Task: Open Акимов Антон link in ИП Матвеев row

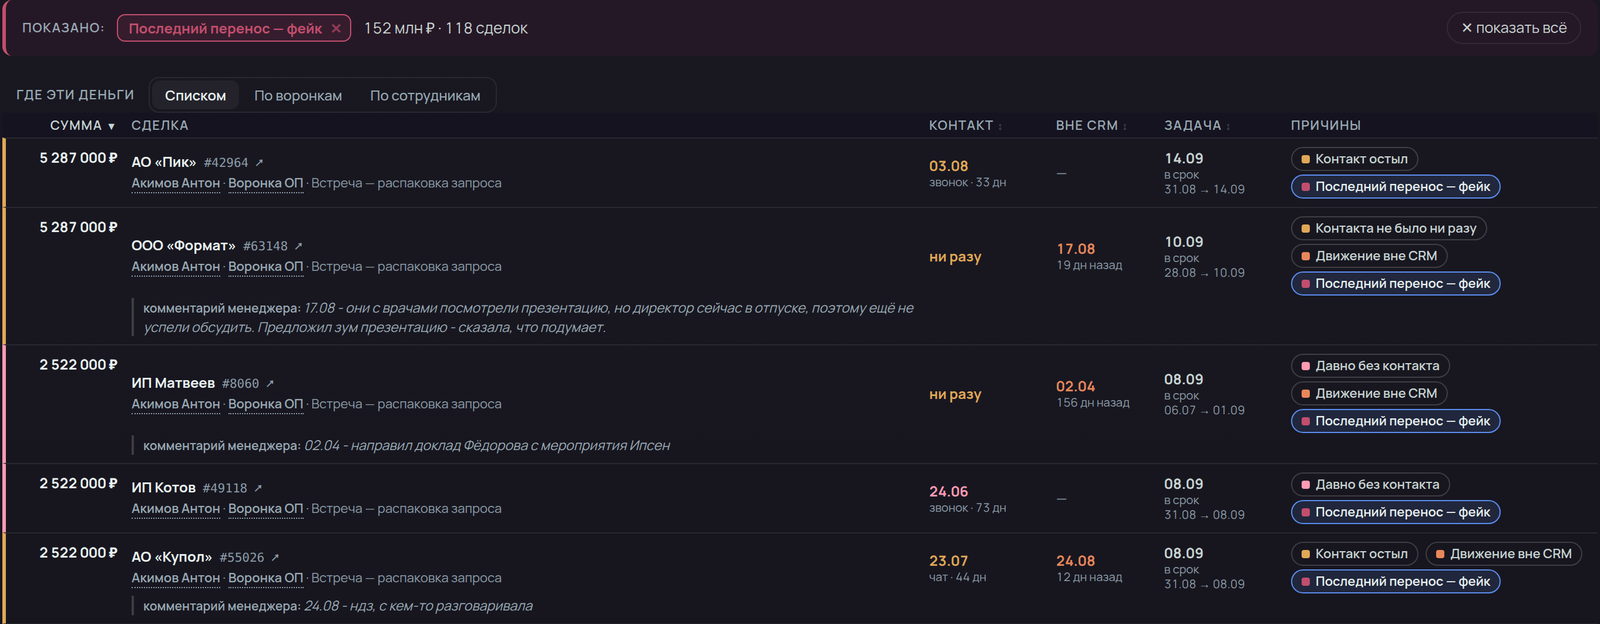Action: click(x=176, y=404)
